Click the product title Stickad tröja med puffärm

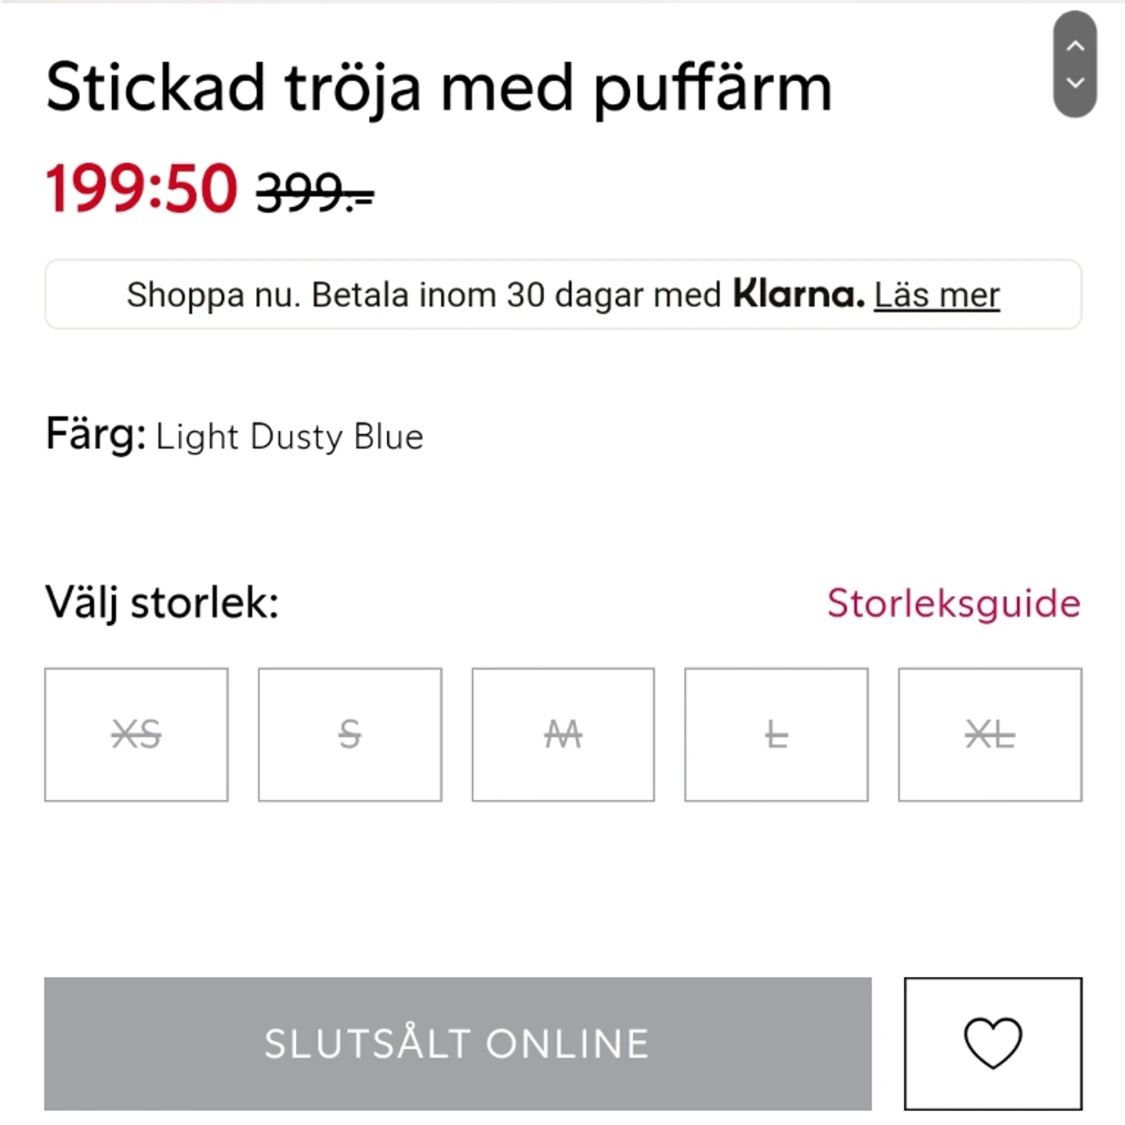[x=438, y=87]
